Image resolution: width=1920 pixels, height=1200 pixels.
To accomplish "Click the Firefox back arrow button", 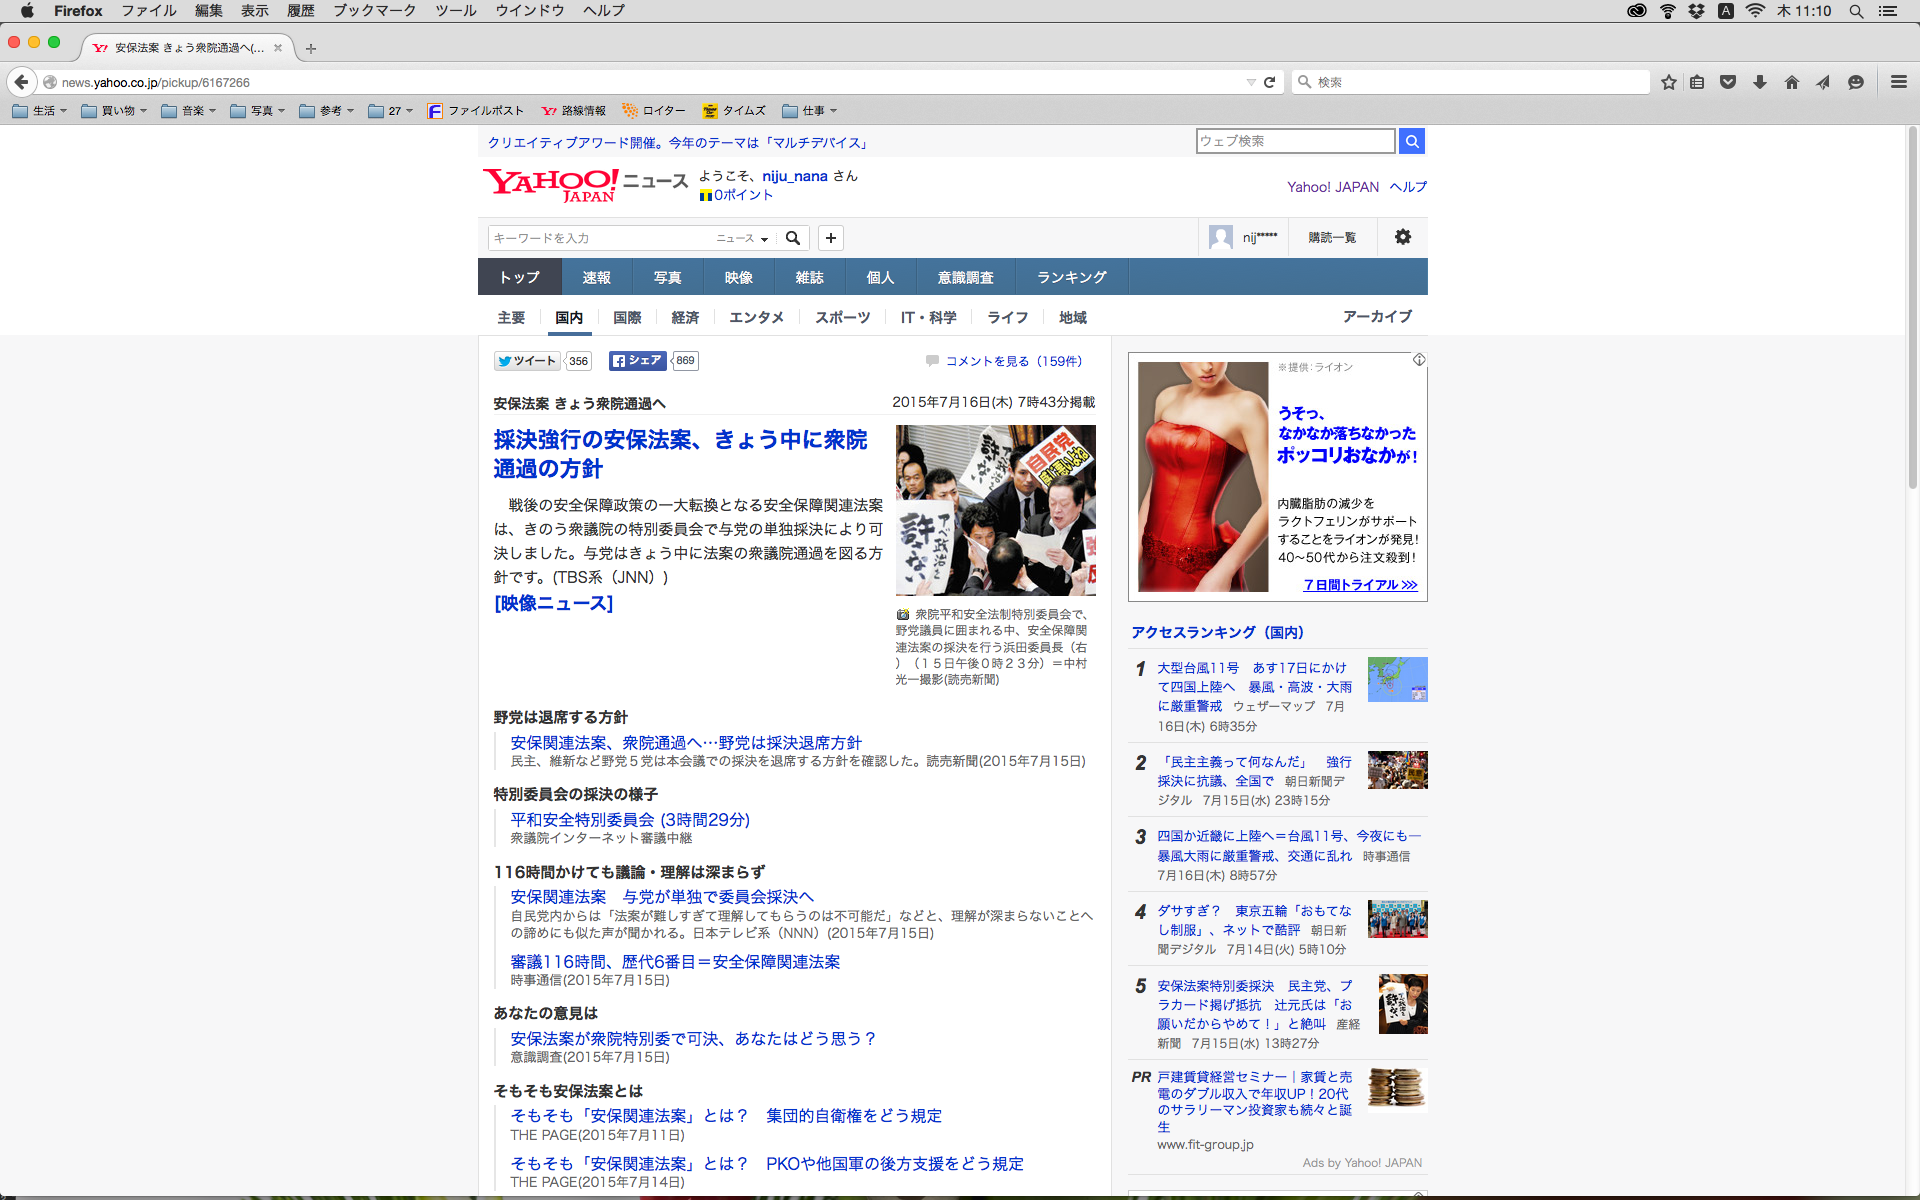I will pyautogui.click(x=22, y=82).
